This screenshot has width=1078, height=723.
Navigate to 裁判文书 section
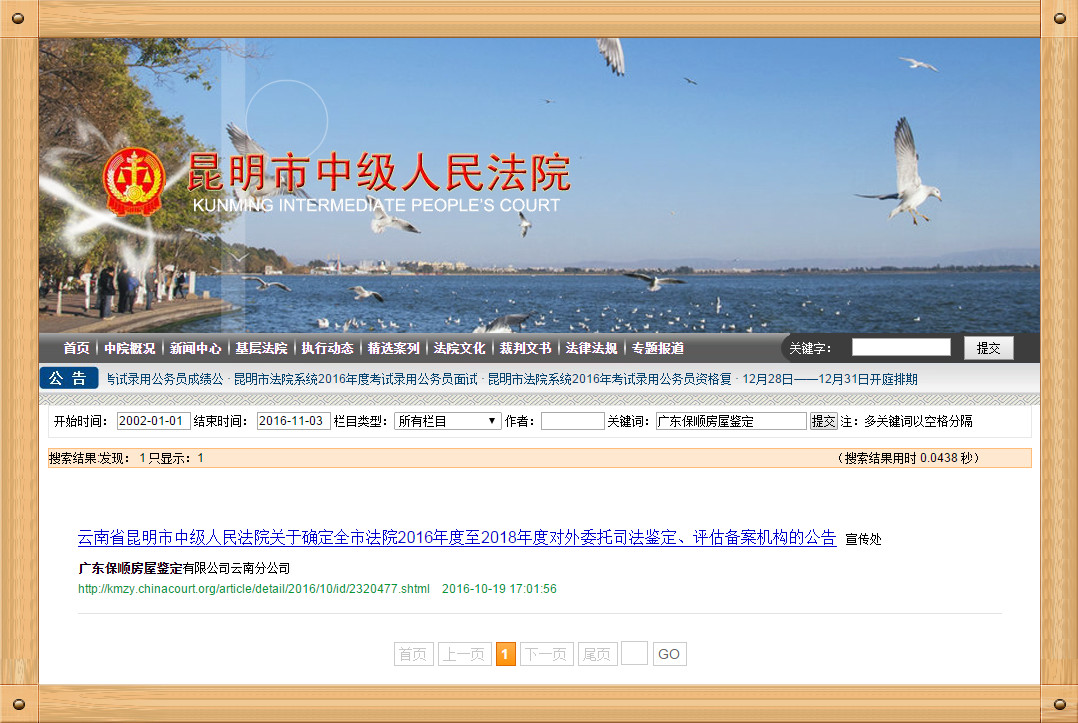[x=525, y=348]
